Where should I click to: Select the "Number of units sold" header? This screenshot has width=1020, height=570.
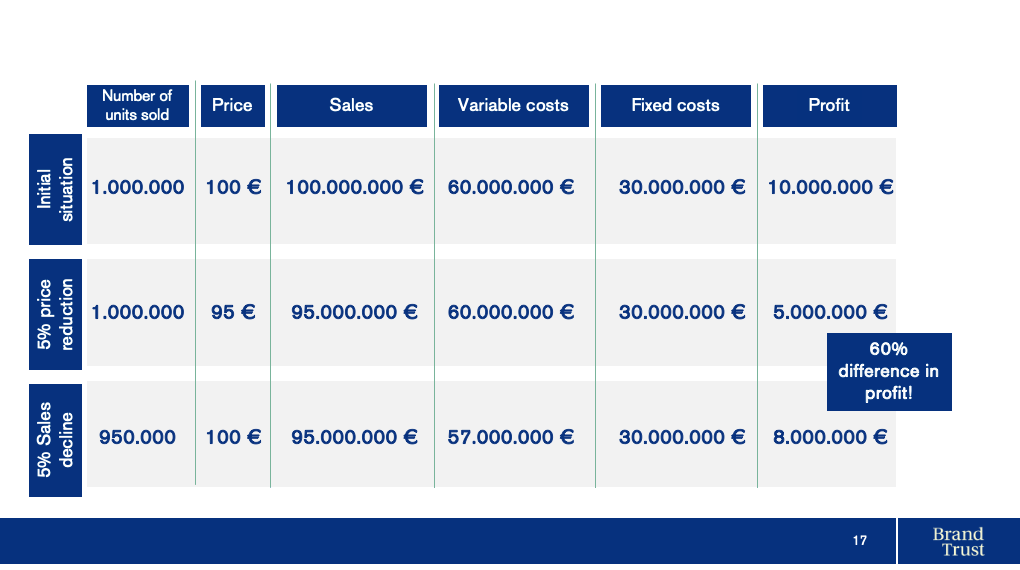[137, 105]
